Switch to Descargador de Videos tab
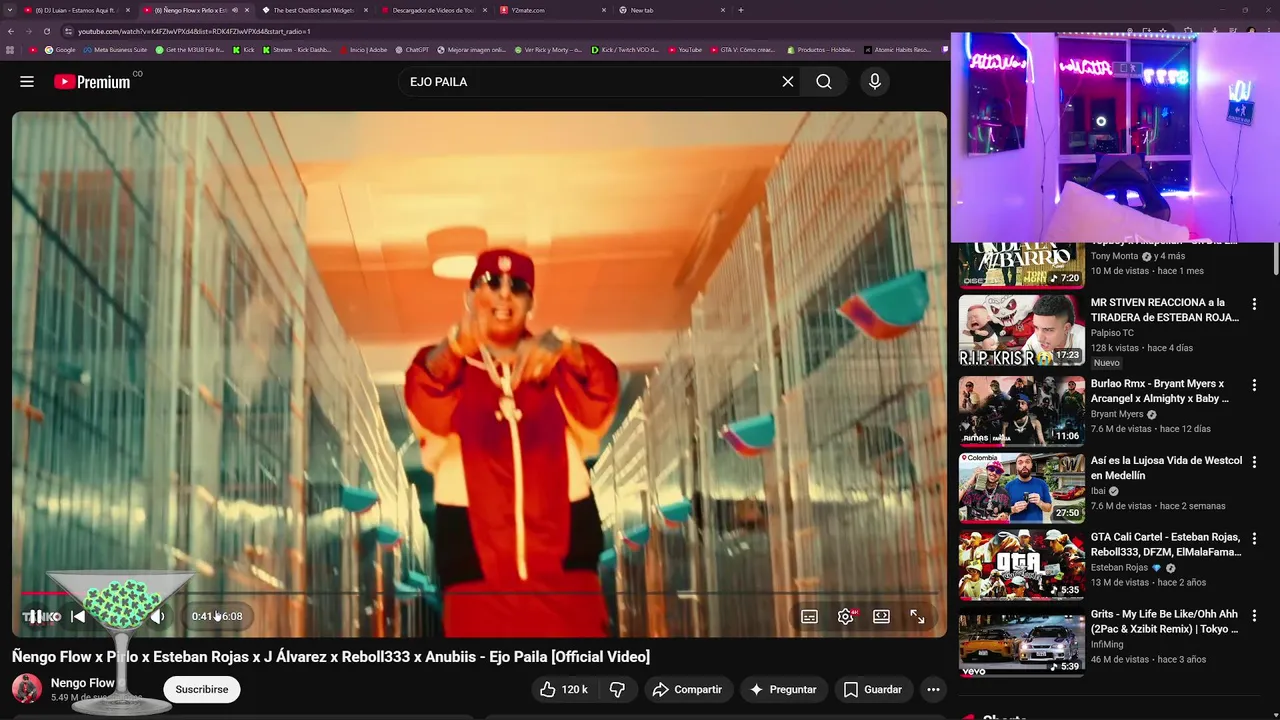This screenshot has width=1280, height=720. (433, 10)
